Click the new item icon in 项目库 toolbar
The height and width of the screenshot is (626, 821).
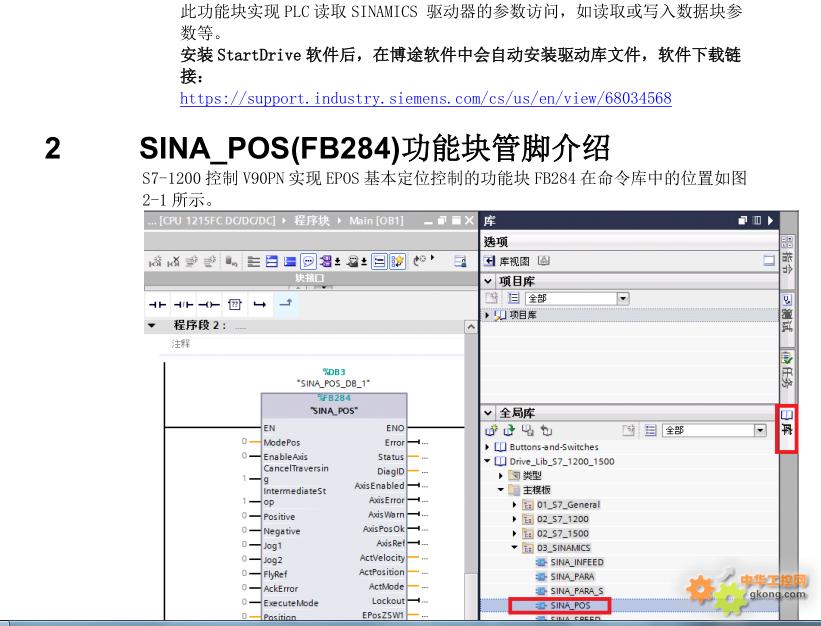tap(491, 298)
